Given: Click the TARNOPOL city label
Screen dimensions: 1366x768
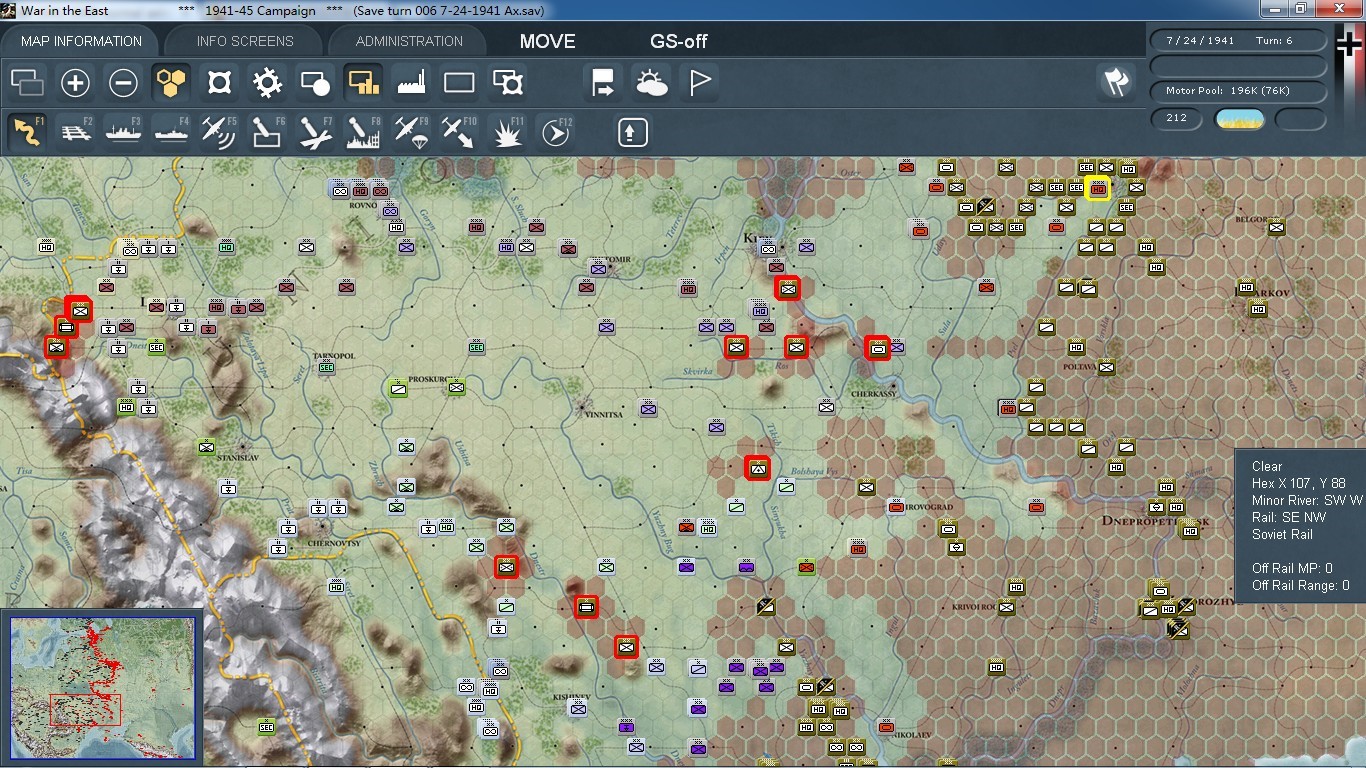Looking at the screenshot, I should 334,356.
